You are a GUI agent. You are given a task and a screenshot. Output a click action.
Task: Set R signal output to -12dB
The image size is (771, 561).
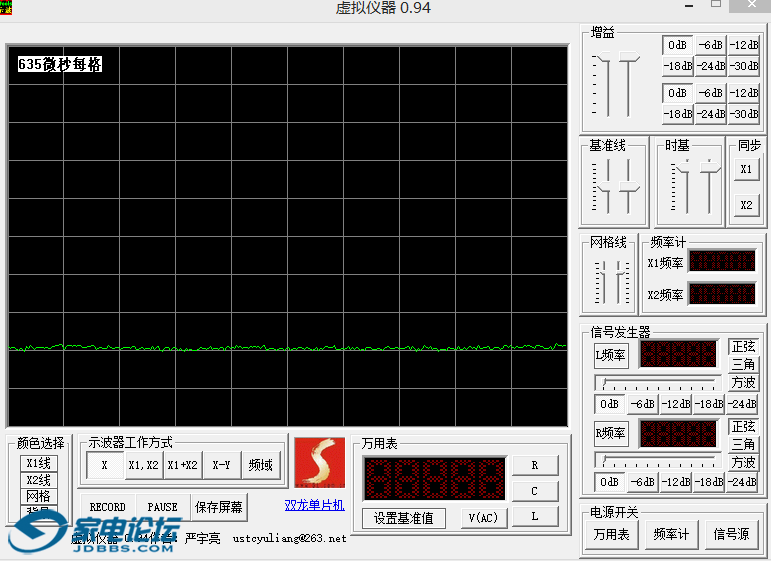[676, 482]
